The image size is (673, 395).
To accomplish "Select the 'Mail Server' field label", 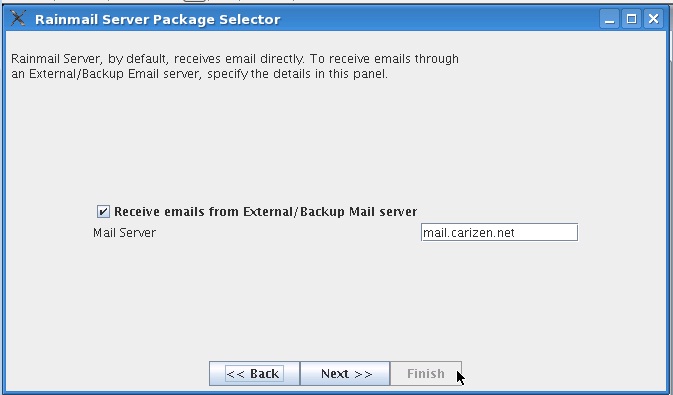I will pos(124,233).
